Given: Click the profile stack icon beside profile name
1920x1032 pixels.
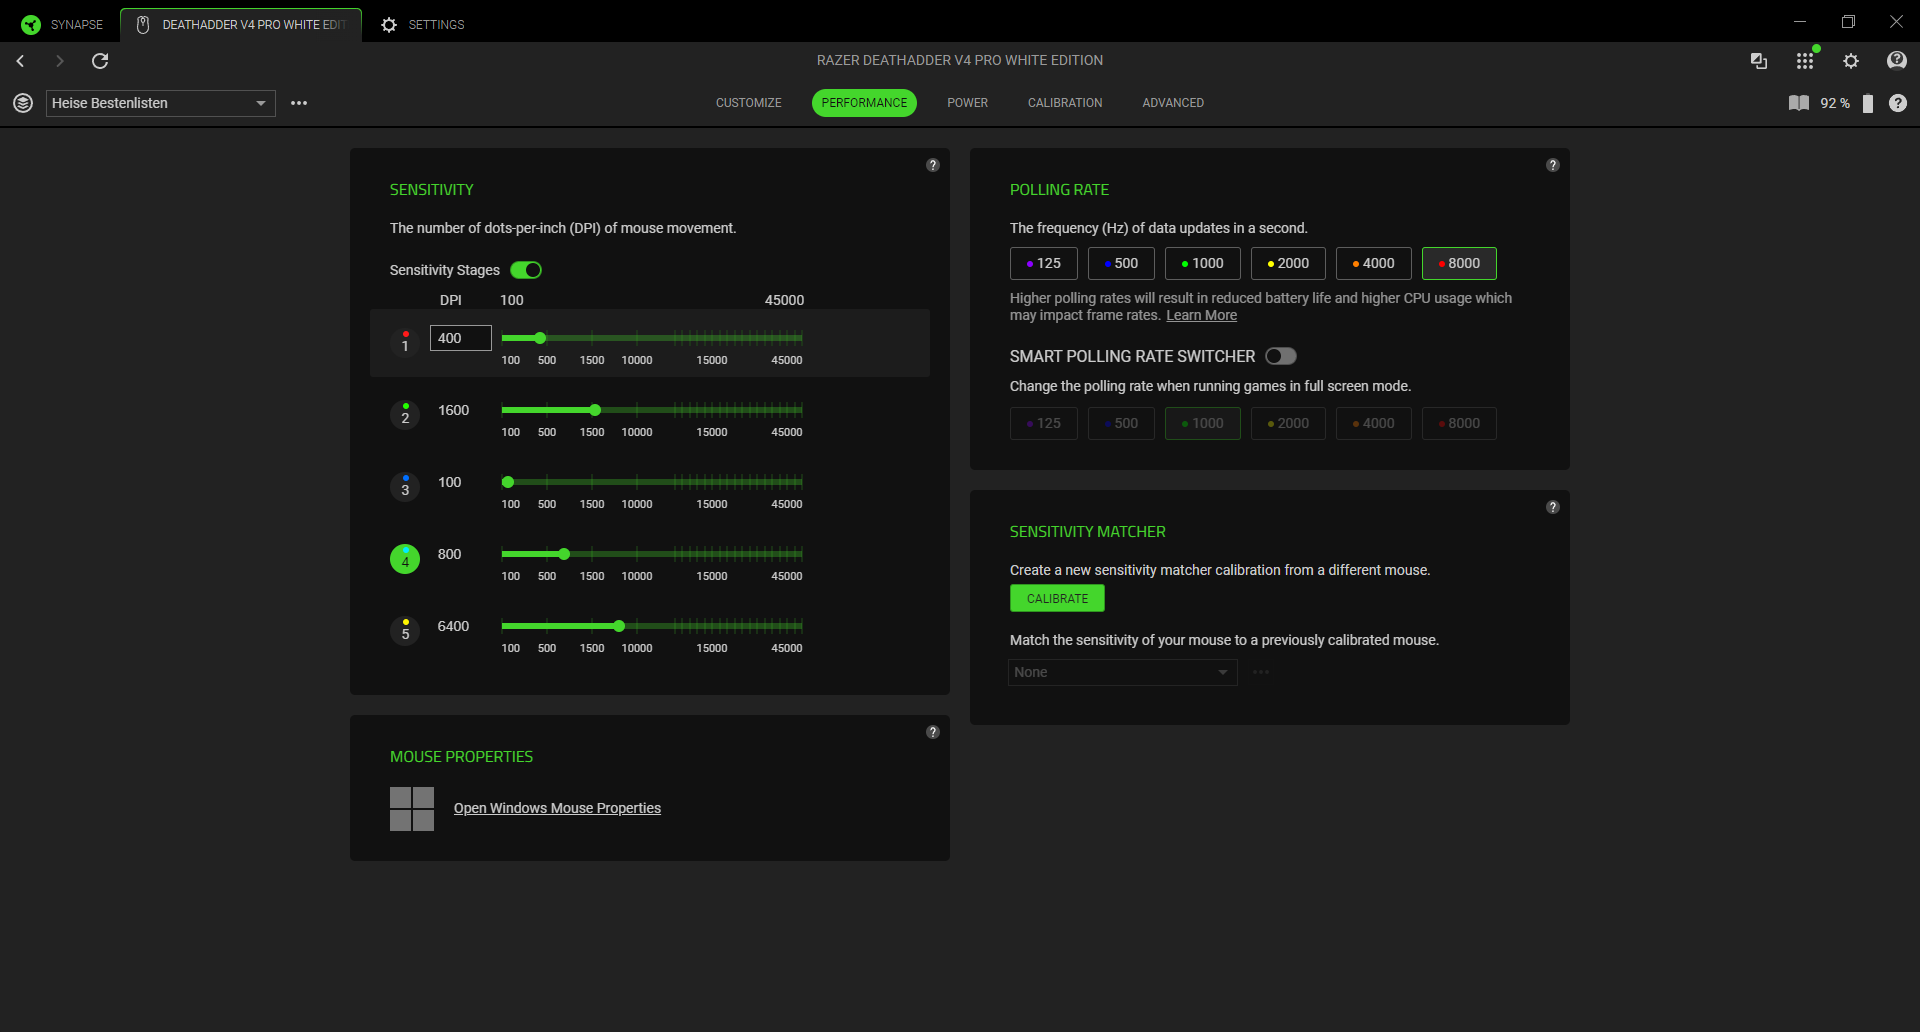Looking at the screenshot, I should (x=23, y=103).
